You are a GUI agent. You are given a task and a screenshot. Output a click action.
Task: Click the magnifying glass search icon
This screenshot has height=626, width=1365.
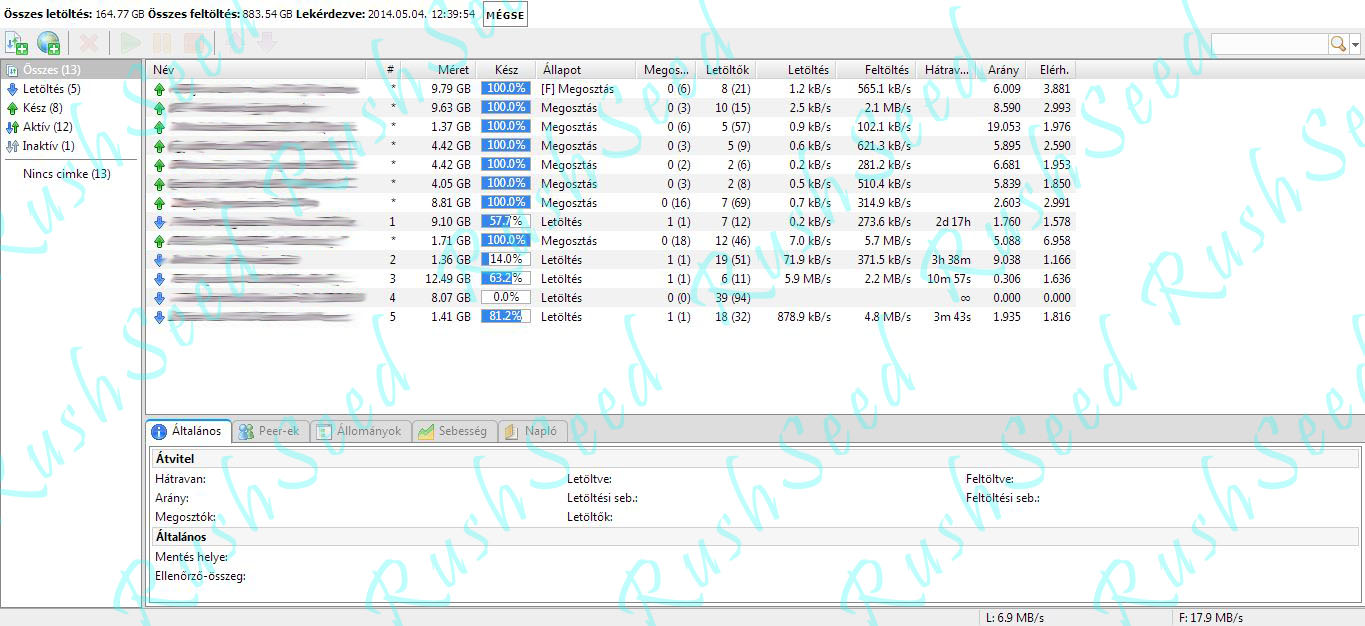click(1337, 44)
